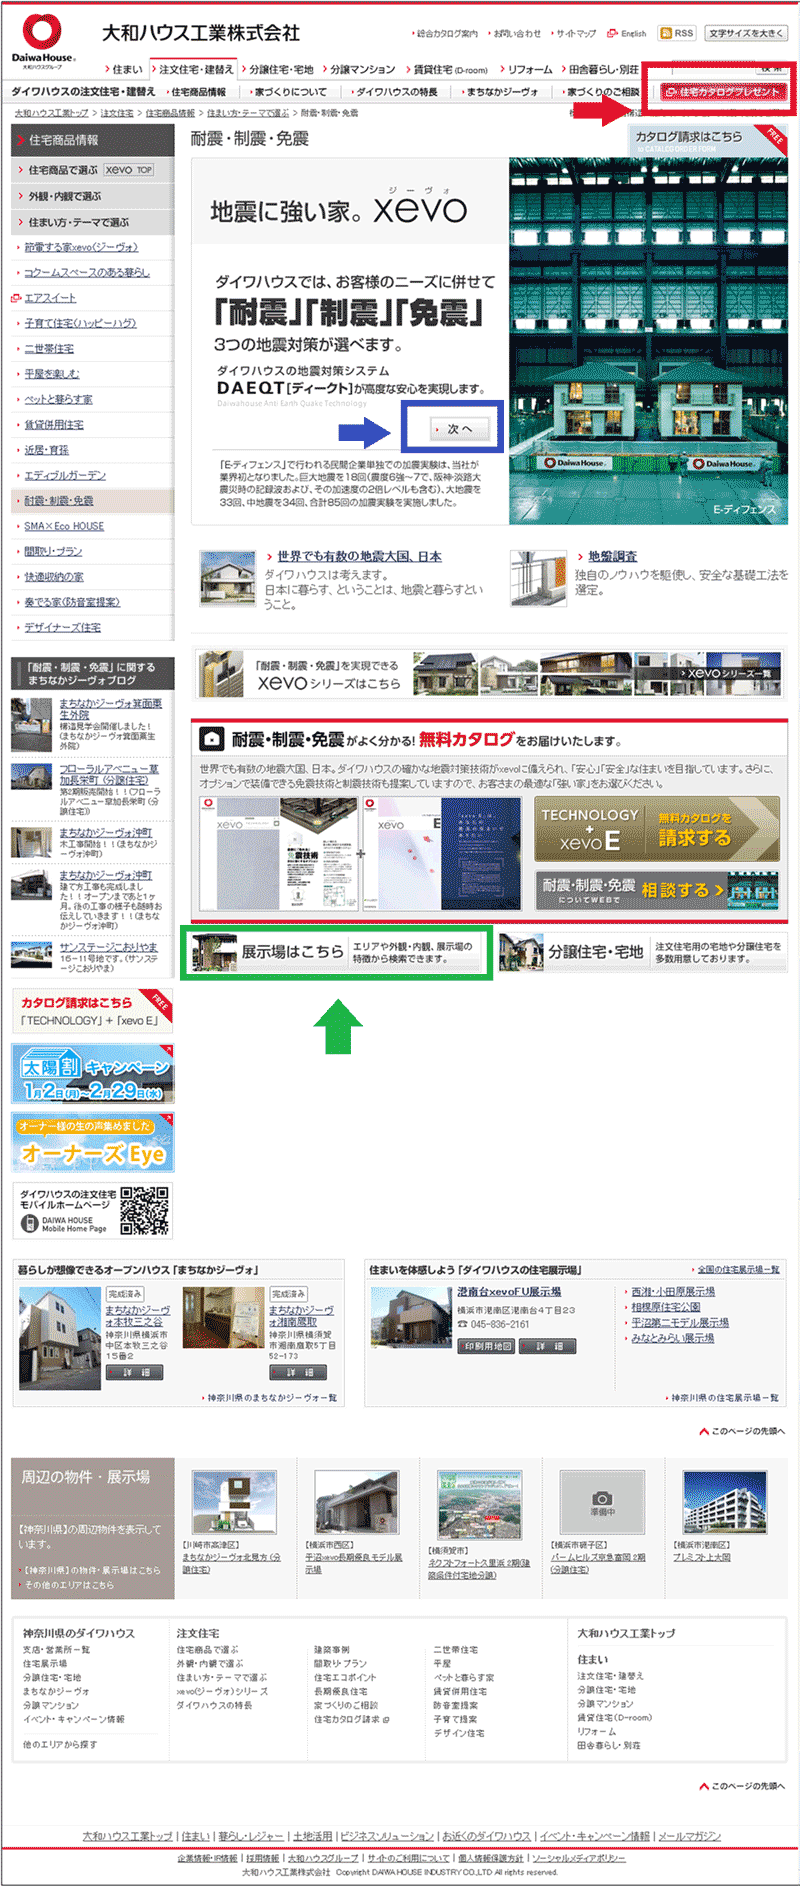
Task: Expand 住宅商品で選ぶ xevo TOP sidebar item
Action: [x=92, y=170]
